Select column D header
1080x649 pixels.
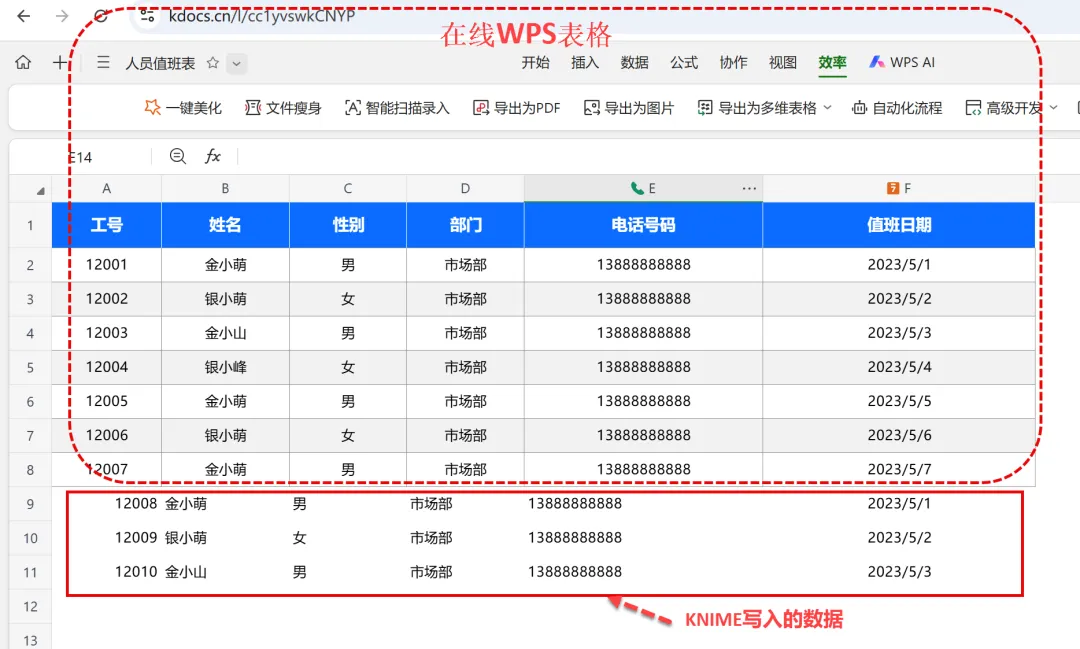pos(466,188)
